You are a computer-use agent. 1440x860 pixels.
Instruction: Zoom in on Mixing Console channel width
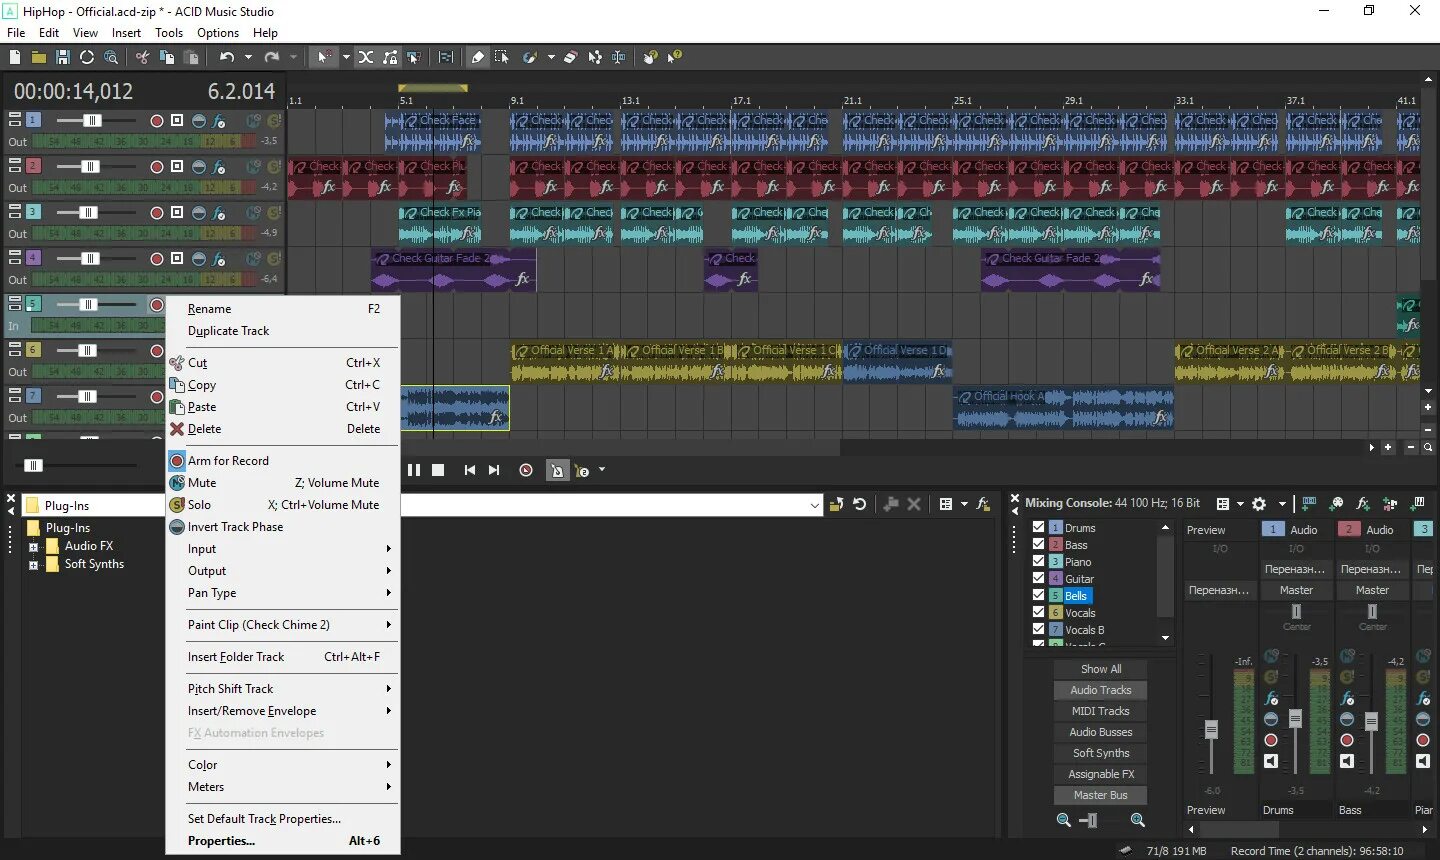(1138, 820)
